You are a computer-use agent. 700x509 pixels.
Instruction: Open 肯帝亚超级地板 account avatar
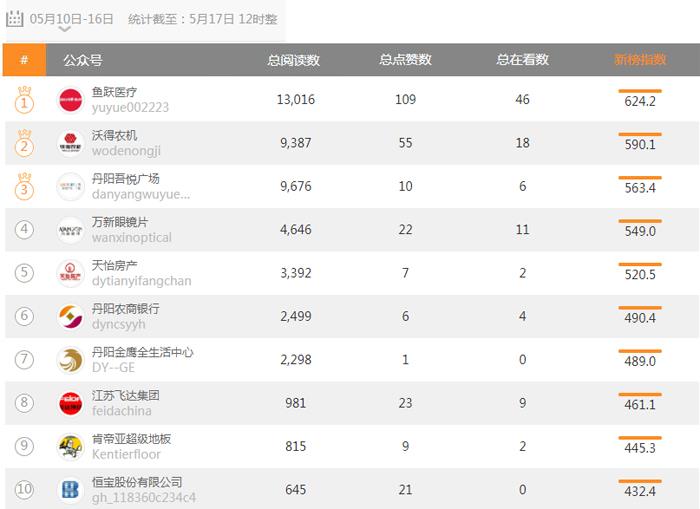pyautogui.click(x=71, y=446)
